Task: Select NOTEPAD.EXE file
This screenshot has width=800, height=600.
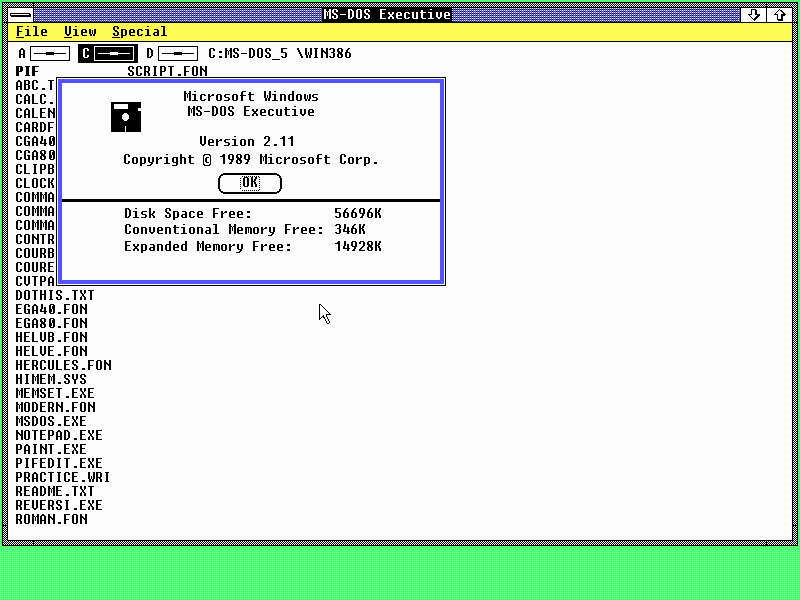Action: 59,435
